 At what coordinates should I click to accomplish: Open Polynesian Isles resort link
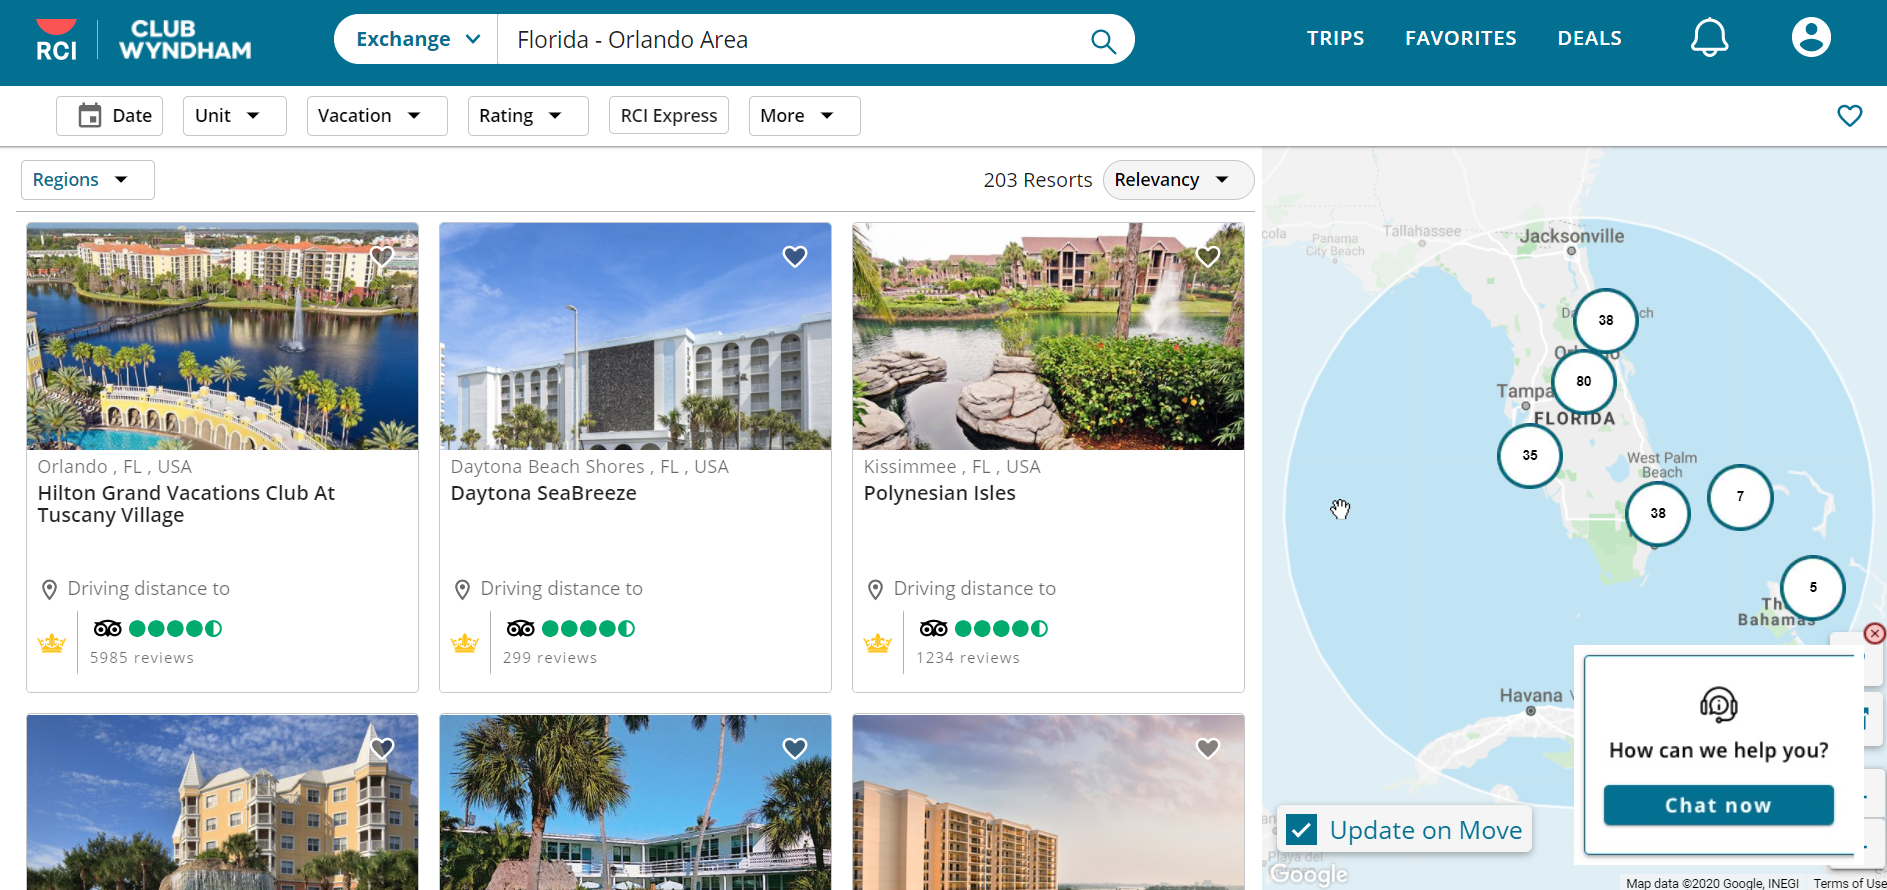pos(940,493)
